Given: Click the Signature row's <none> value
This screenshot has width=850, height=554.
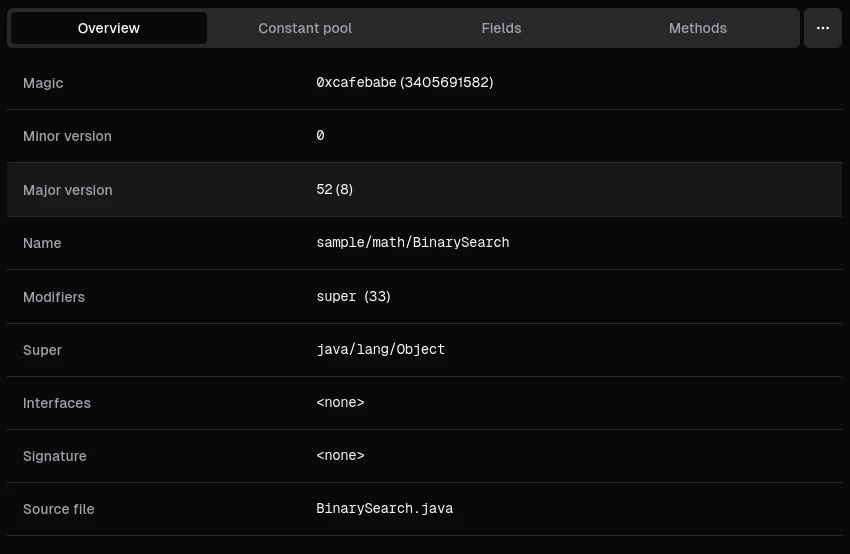Looking at the screenshot, I should 340,456.
